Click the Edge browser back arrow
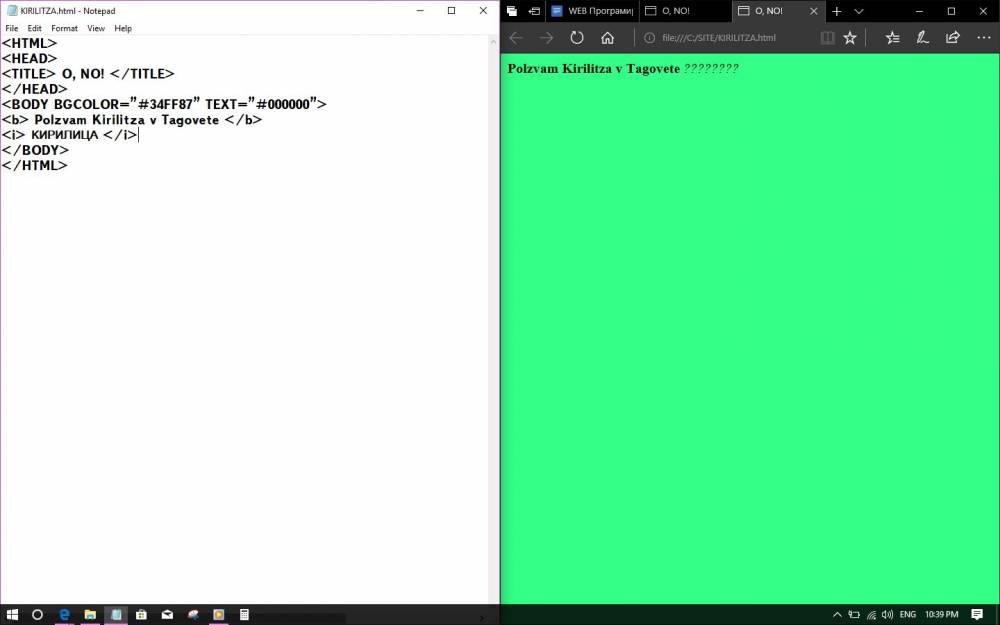The height and width of the screenshot is (625, 1000). pos(516,38)
